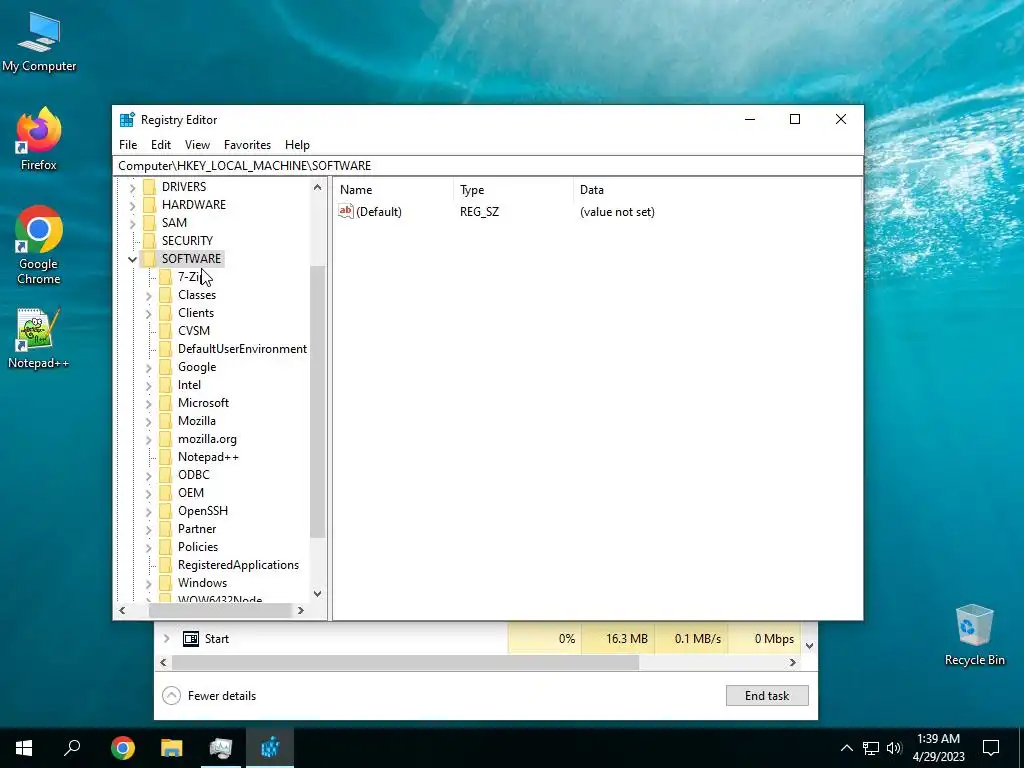The height and width of the screenshot is (768, 1024).
Task: Open the Edit menu
Action: [161, 145]
